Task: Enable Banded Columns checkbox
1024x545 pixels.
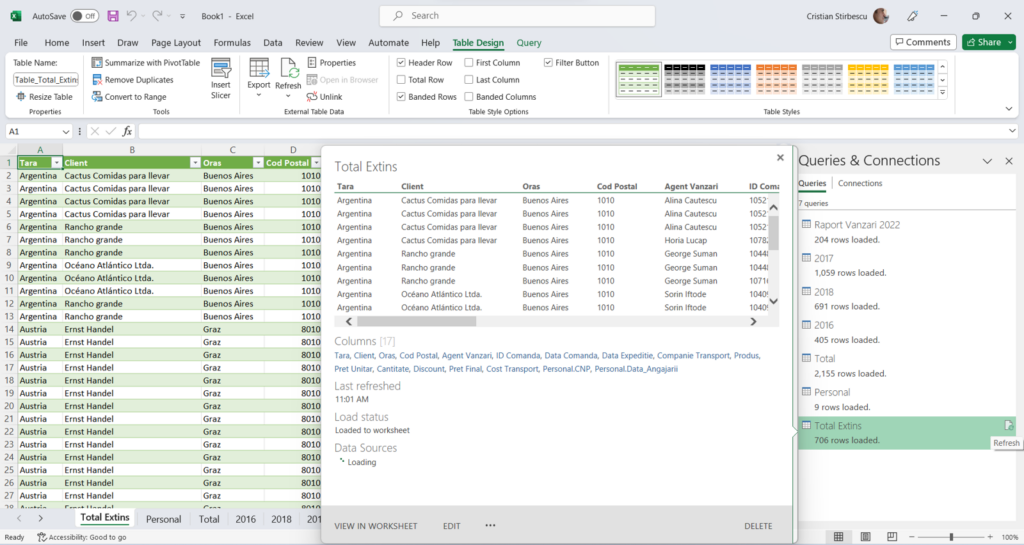Action: pos(469,97)
